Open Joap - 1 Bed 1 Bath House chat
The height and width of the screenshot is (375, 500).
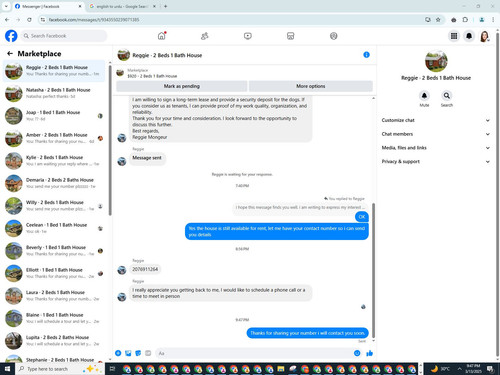point(54,116)
